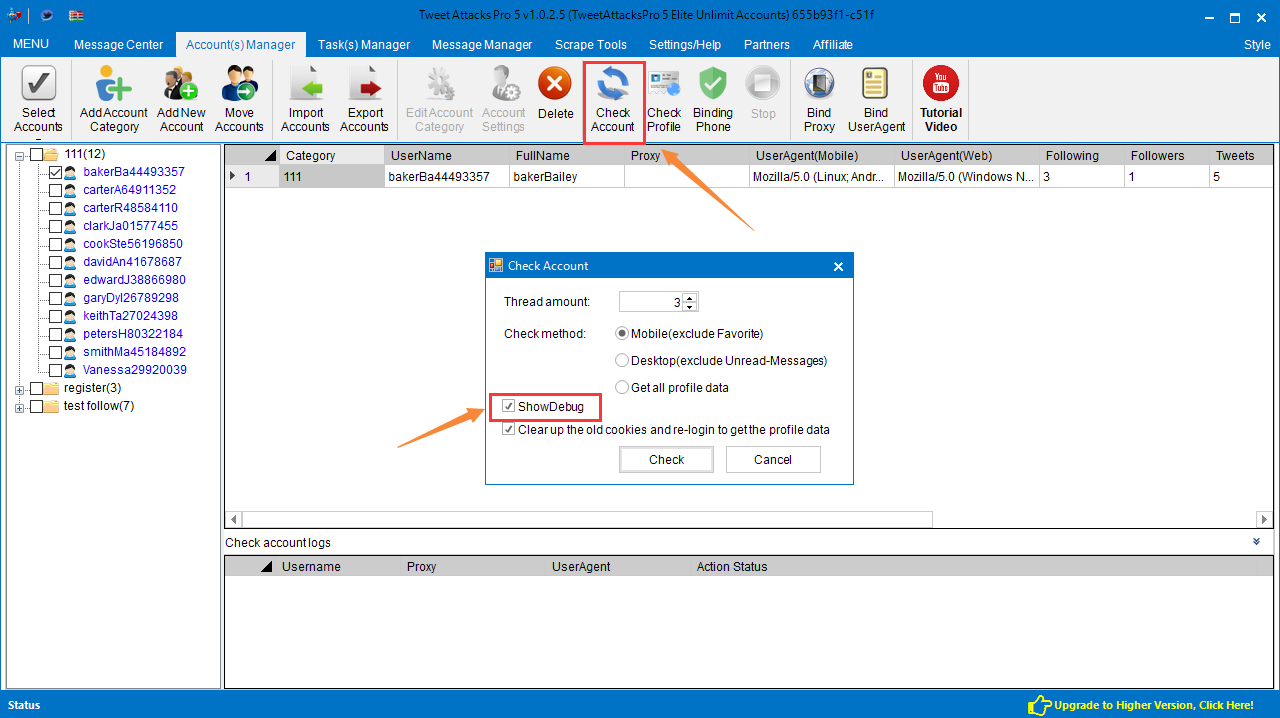1280x718 pixels.
Task: Sort accounts by Category column header
Action: [332, 155]
